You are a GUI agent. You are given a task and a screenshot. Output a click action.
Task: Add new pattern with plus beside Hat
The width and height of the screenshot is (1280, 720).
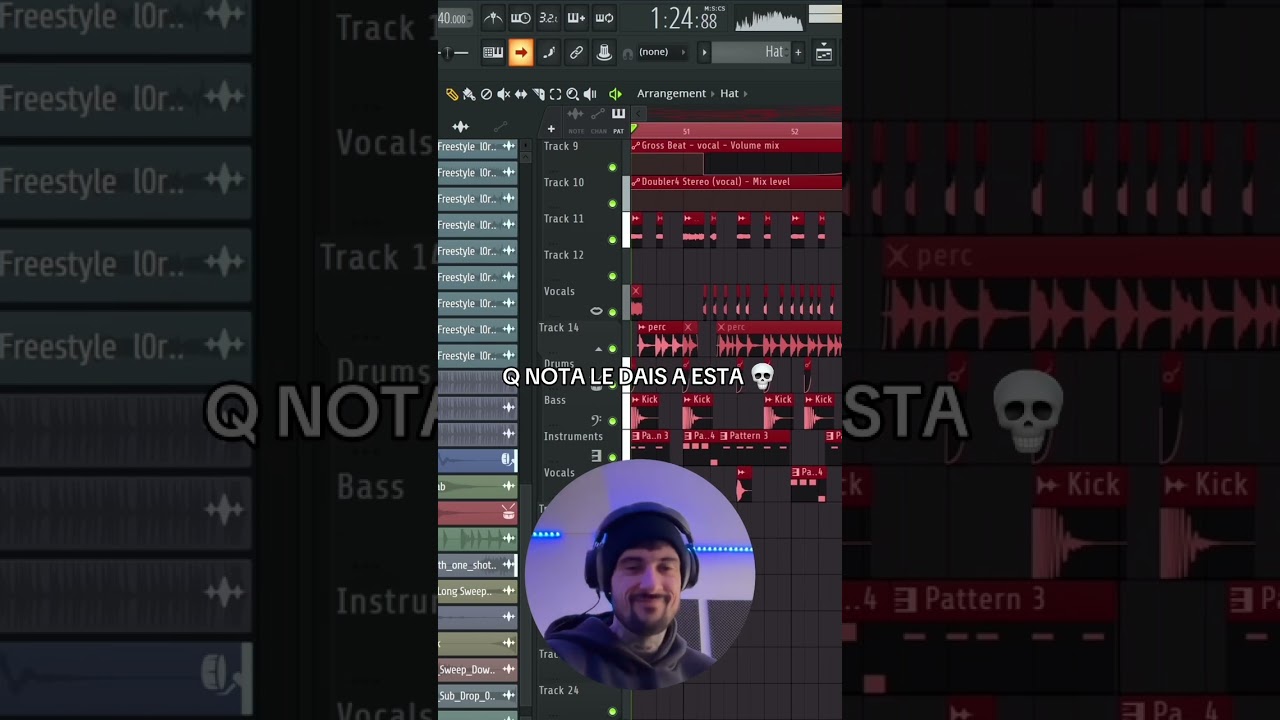point(798,52)
